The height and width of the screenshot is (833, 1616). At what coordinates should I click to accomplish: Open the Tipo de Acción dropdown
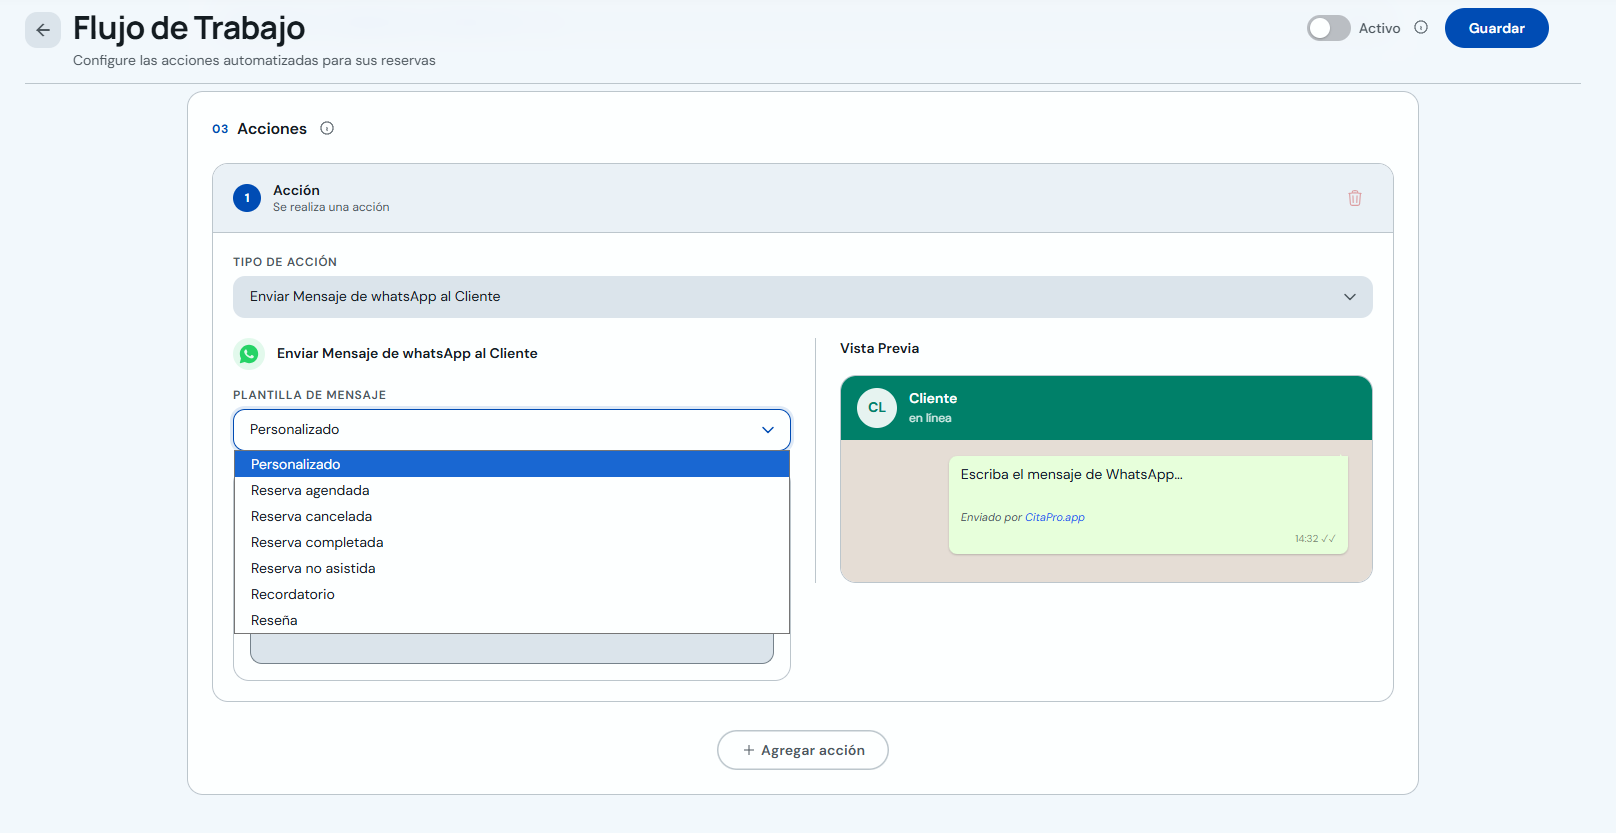tap(802, 297)
